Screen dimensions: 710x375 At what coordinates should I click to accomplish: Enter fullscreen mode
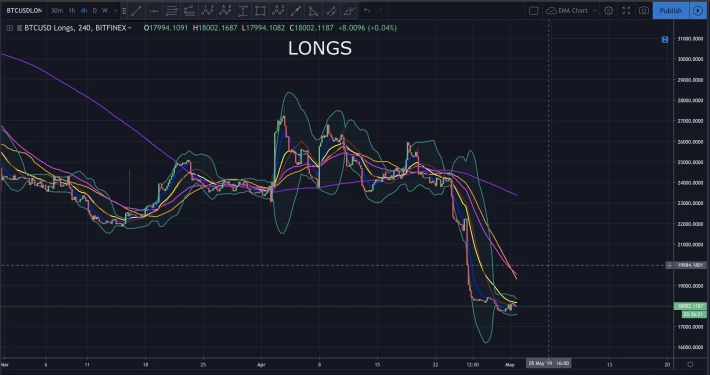tap(626, 10)
